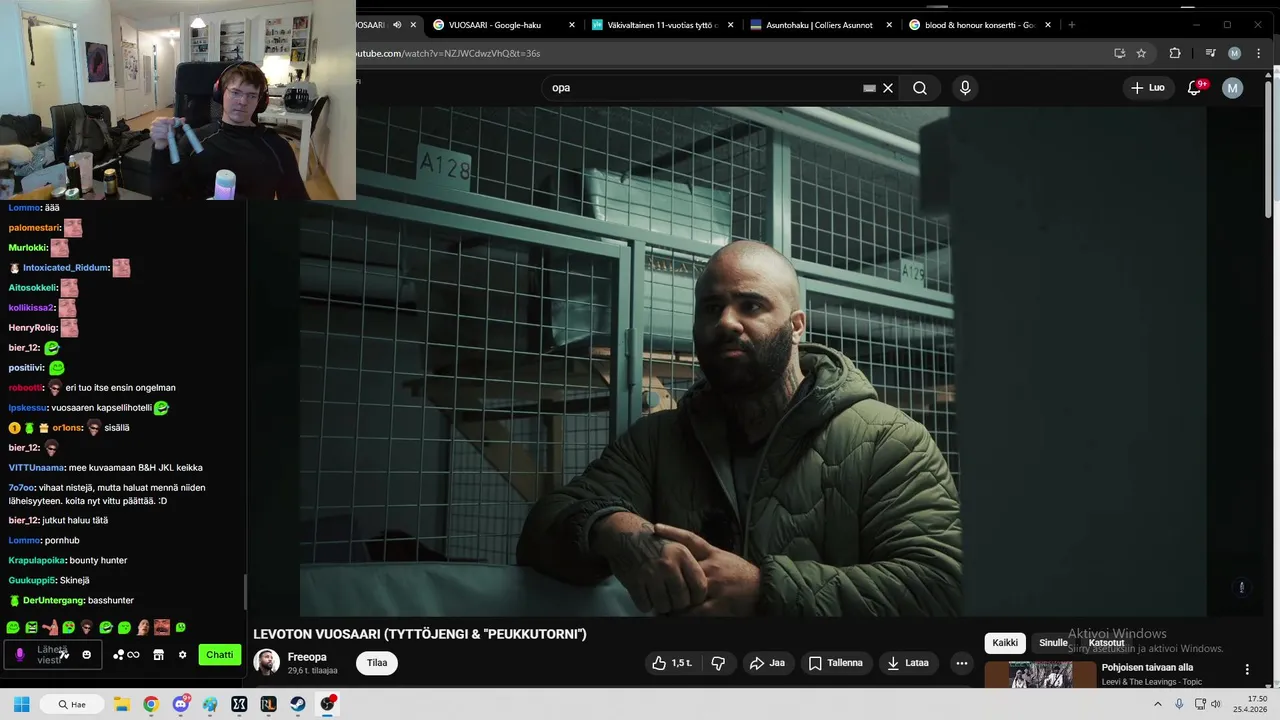1280x720 pixels.
Task: Open YouTube notifications bell
Action: click(x=1194, y=88)
